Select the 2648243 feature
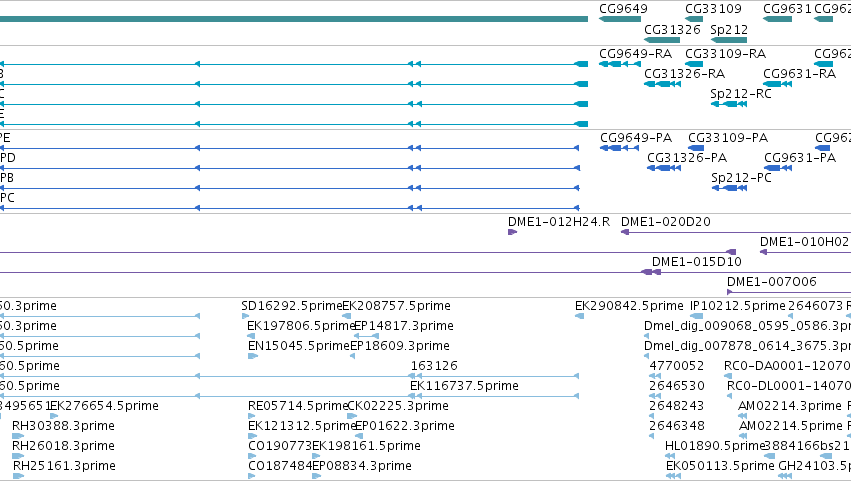The image size is (851, 481). pyautogui.click(x=651, y=416)
